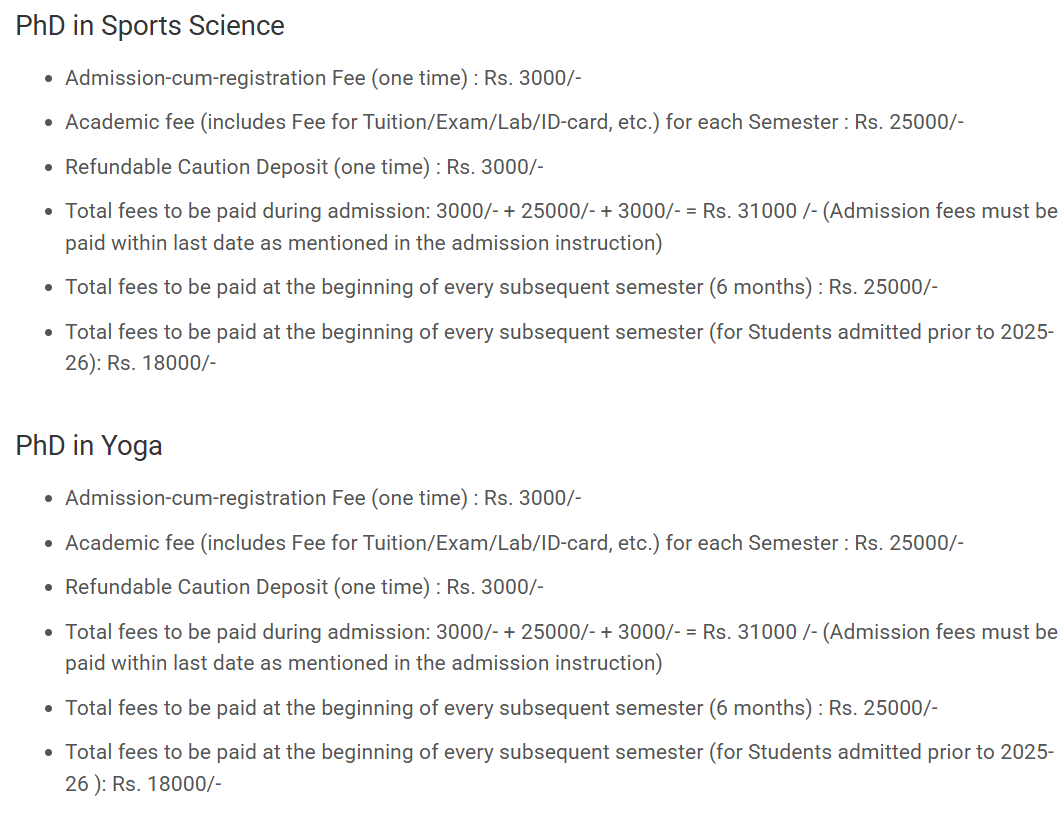The height and width of the screenshot is (815, 1060).
Task: Click "Rs. 31000" total under Sports Science
Action: [749, 212]
